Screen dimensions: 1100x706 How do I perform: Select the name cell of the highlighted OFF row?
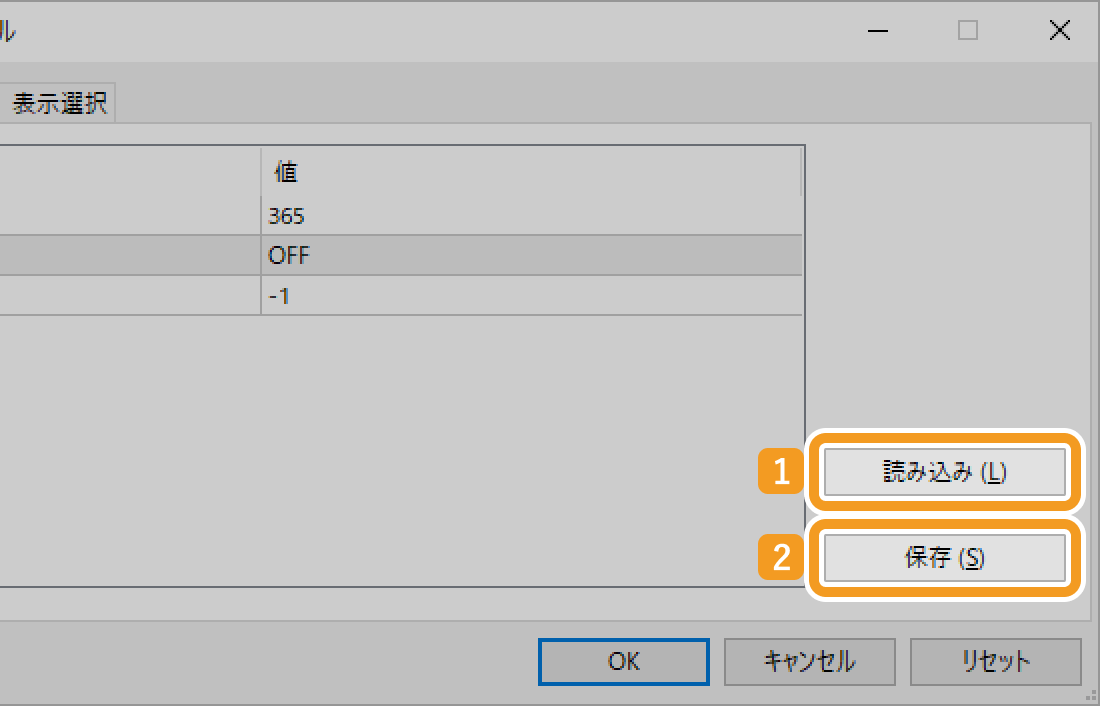tap(130, 255)
